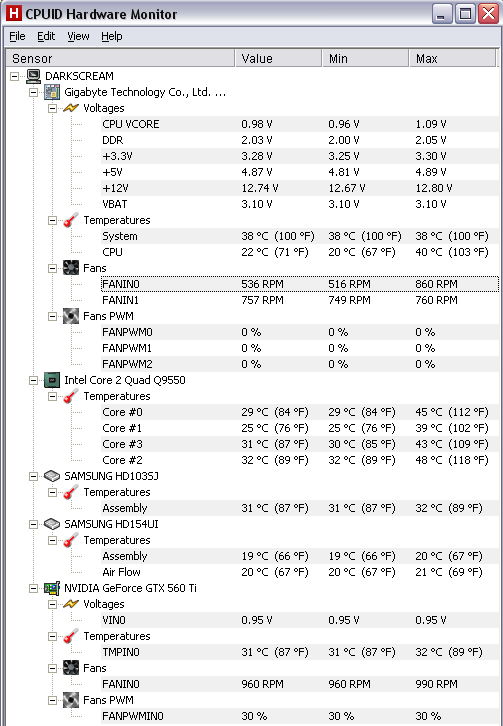This screenshot has width=503, height=726.
Task: Click the Value column header
Action: [279, 58]
